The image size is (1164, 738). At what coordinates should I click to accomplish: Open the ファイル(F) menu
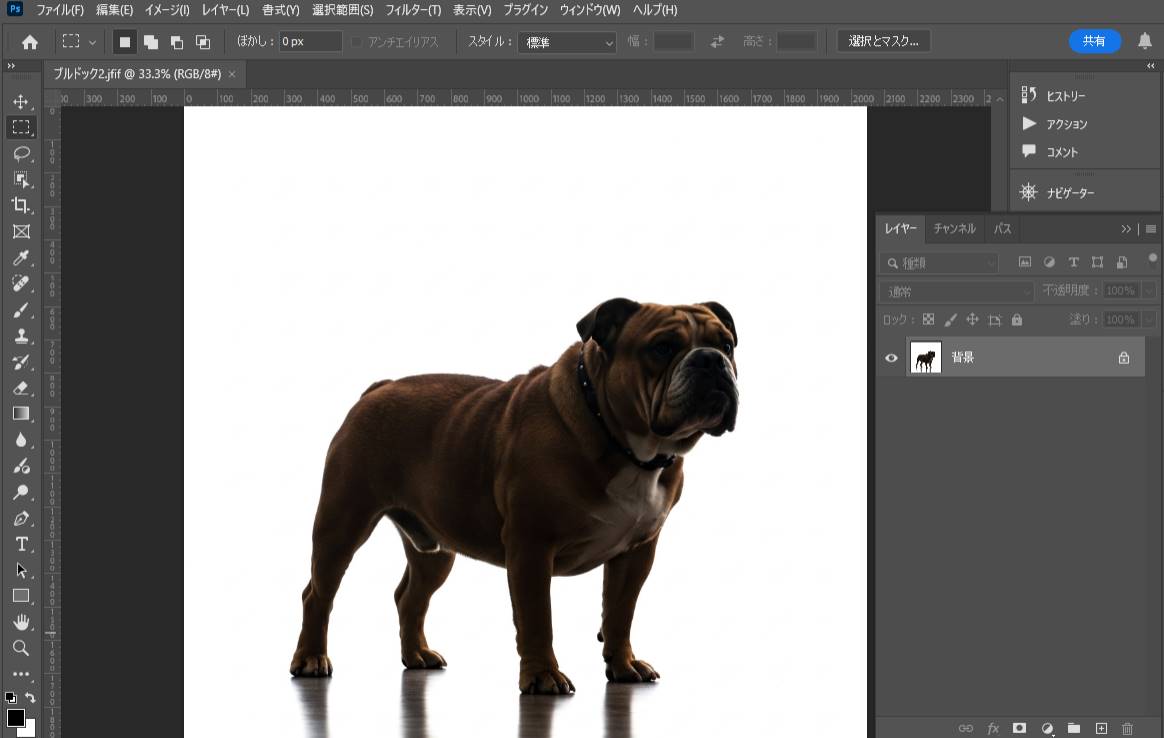[x=59, y=10]
